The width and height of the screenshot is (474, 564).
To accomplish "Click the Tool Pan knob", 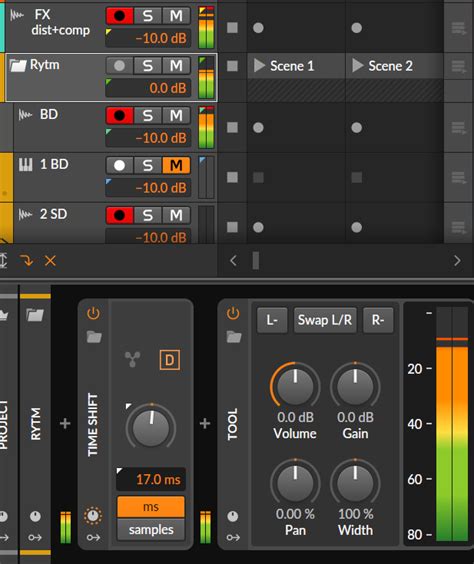I will coord(295,483).
